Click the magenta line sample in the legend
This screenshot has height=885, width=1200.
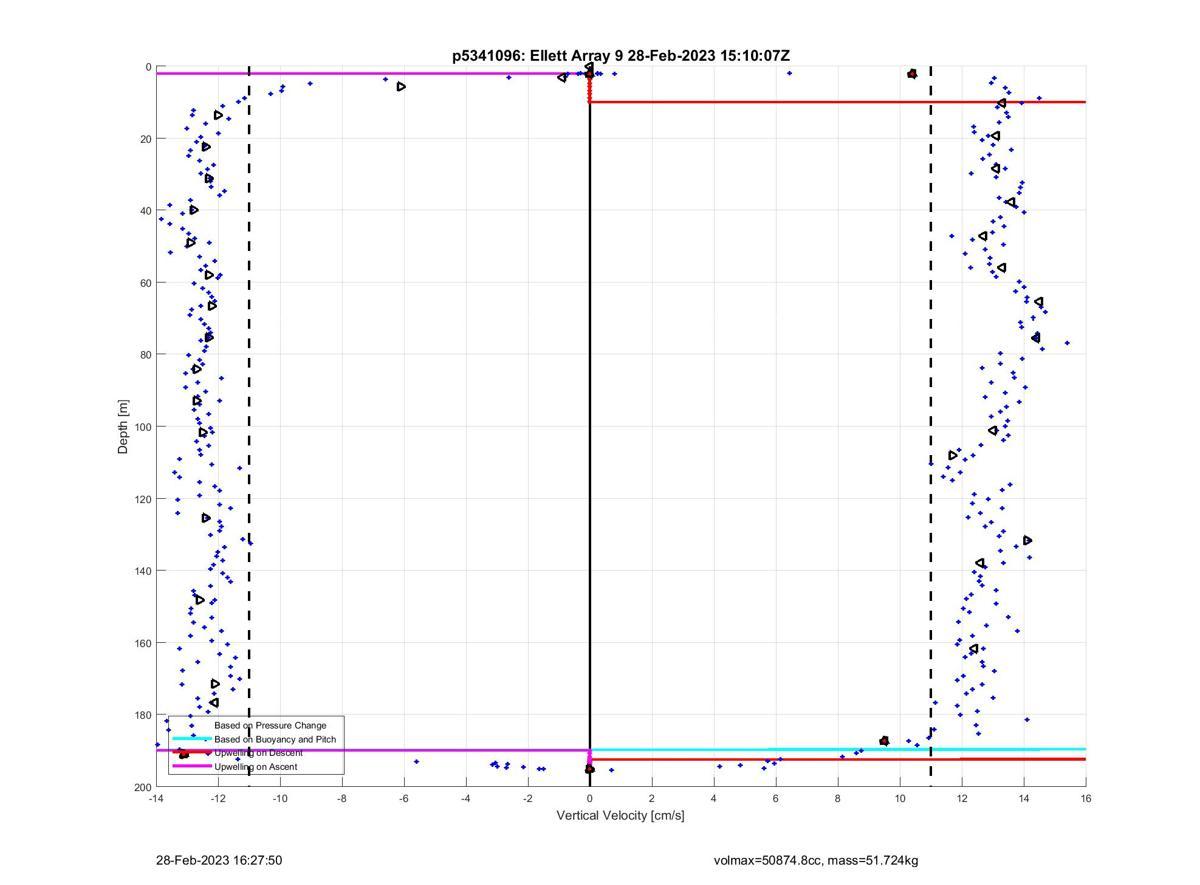click(x=191, y=767)
